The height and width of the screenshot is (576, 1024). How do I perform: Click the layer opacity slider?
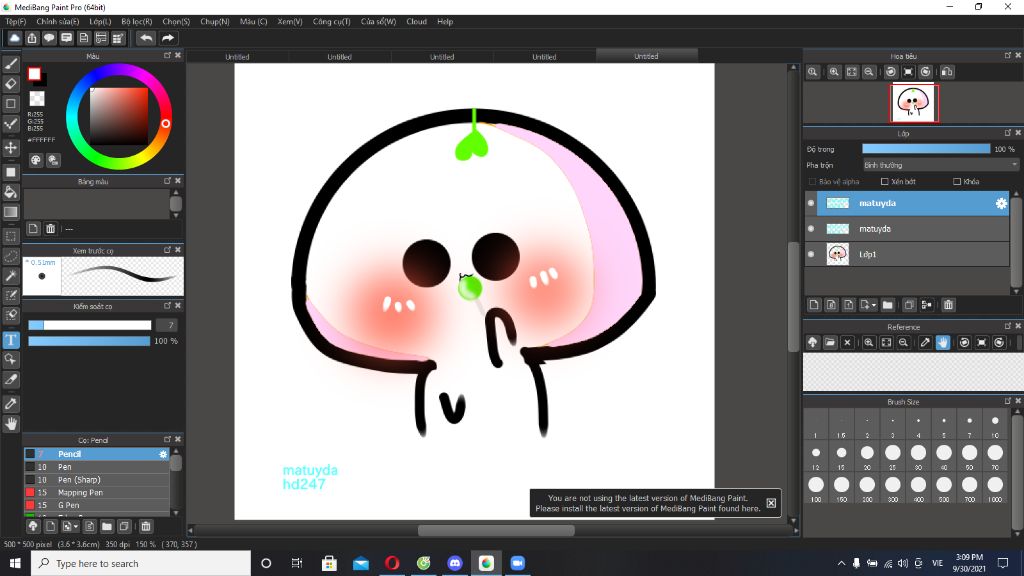point(925,149)
